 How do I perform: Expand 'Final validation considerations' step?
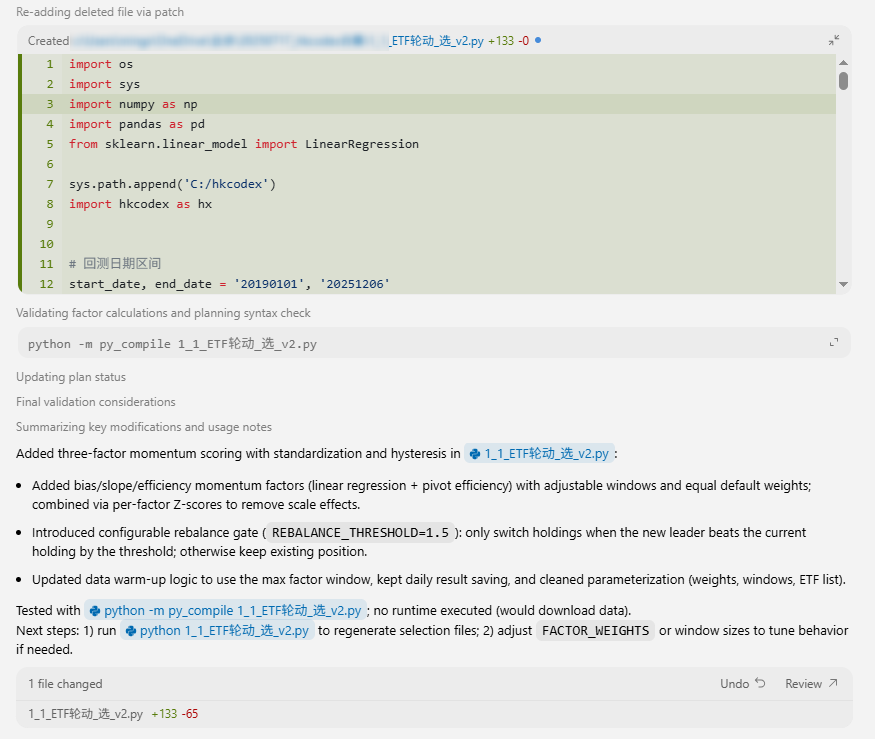(95, 402)
